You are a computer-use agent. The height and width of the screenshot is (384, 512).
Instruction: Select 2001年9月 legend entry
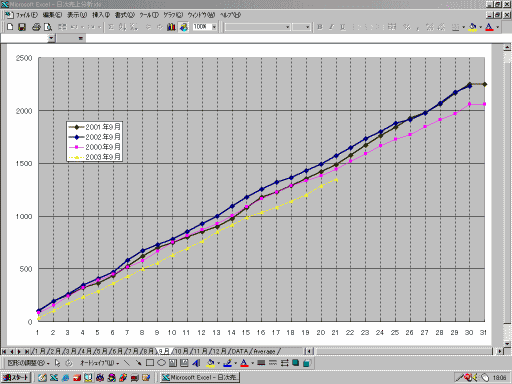point(94,127)
